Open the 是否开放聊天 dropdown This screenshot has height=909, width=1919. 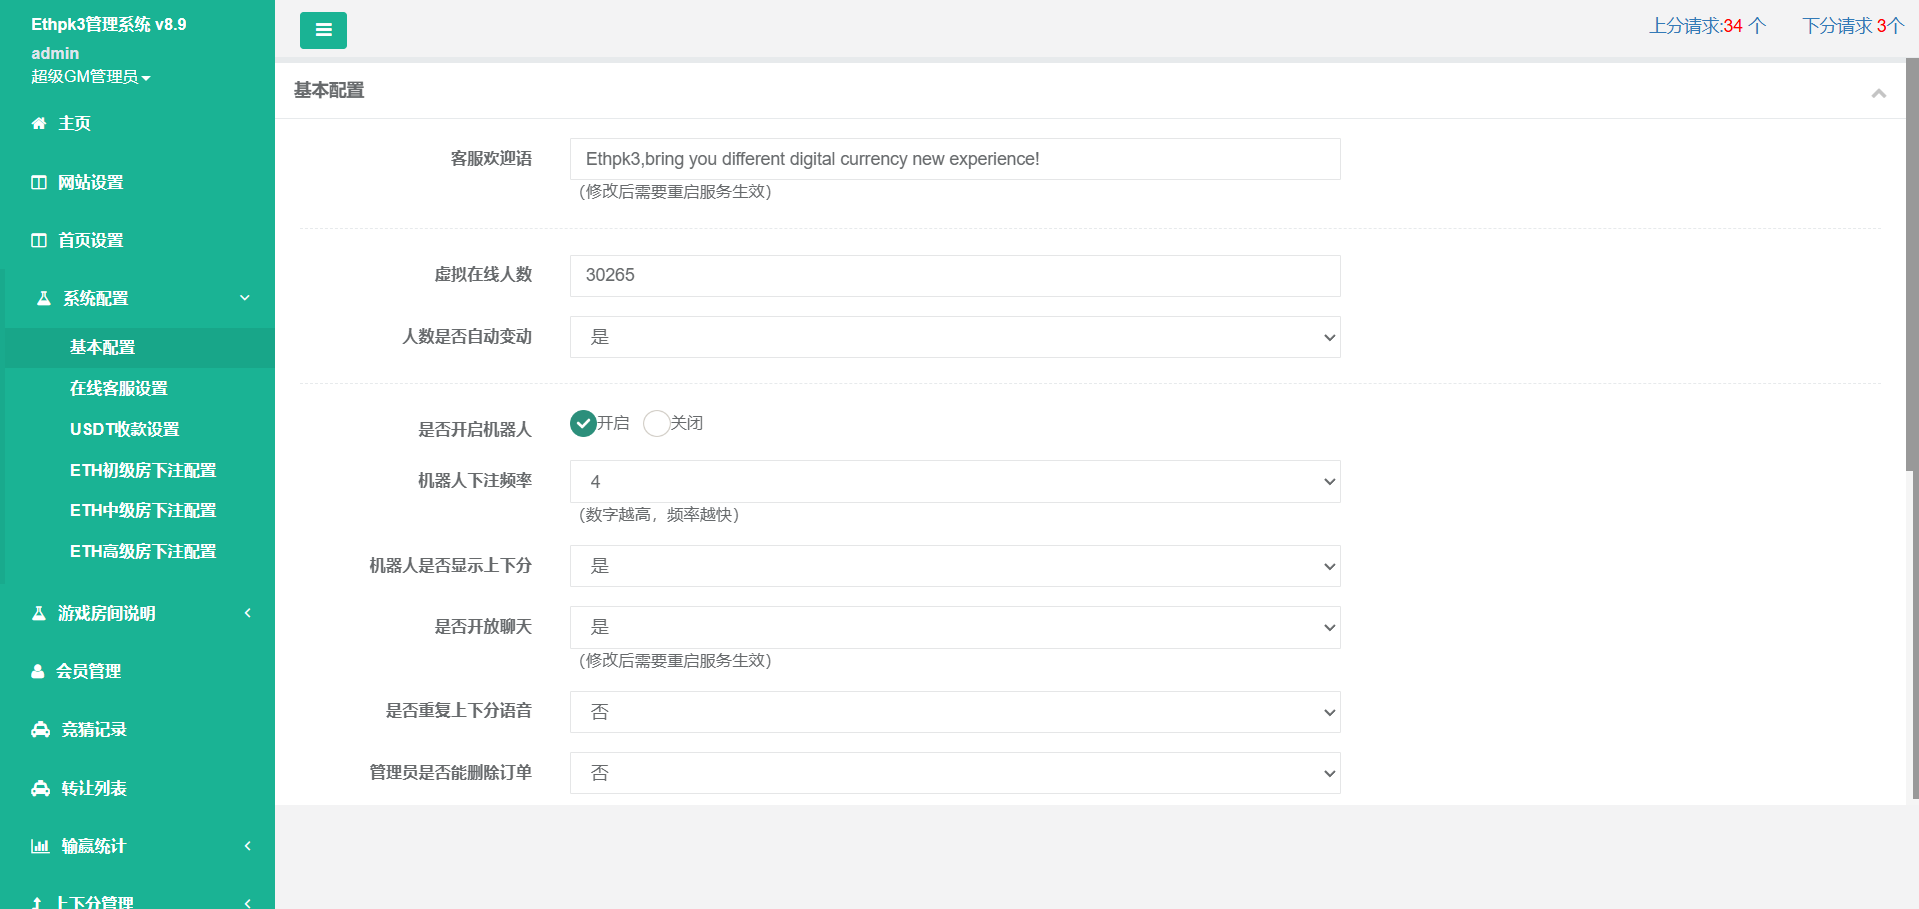click(x=954, y=628)
